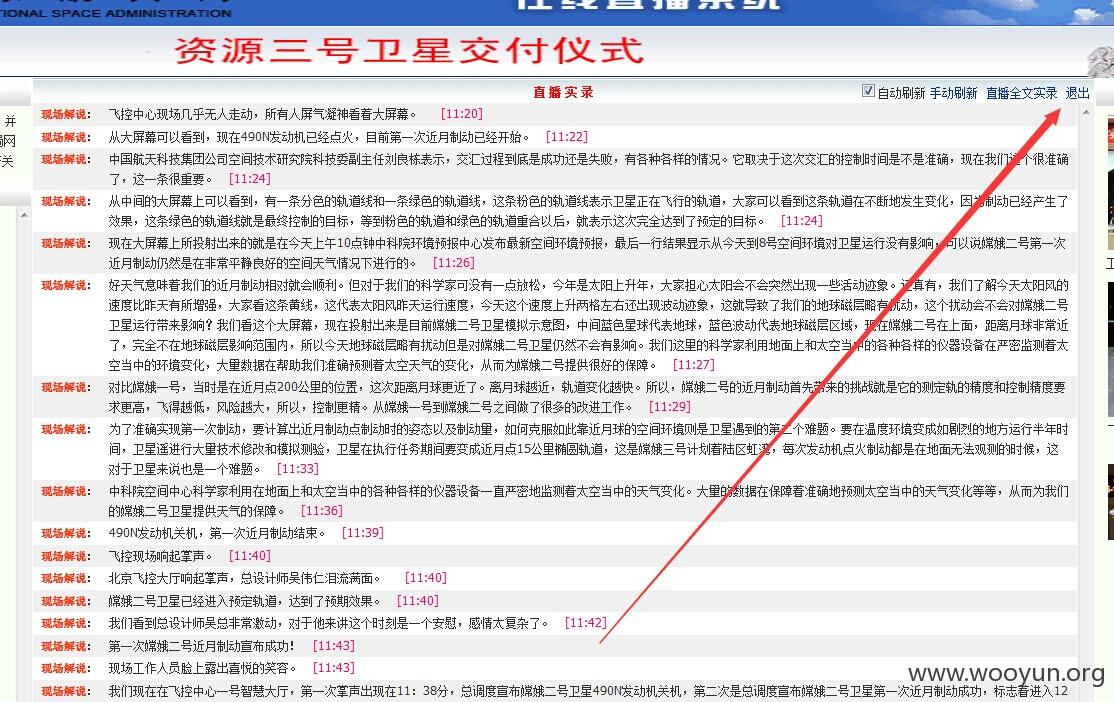Select the [11:36] timestamp
1114x702 pixels.
[322, 511]
